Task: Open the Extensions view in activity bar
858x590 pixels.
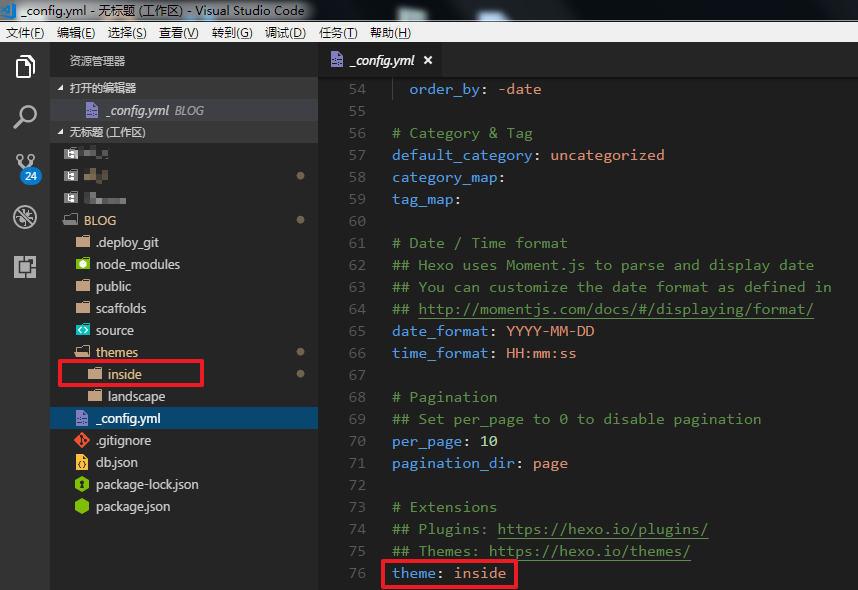Action: [25, 267]
